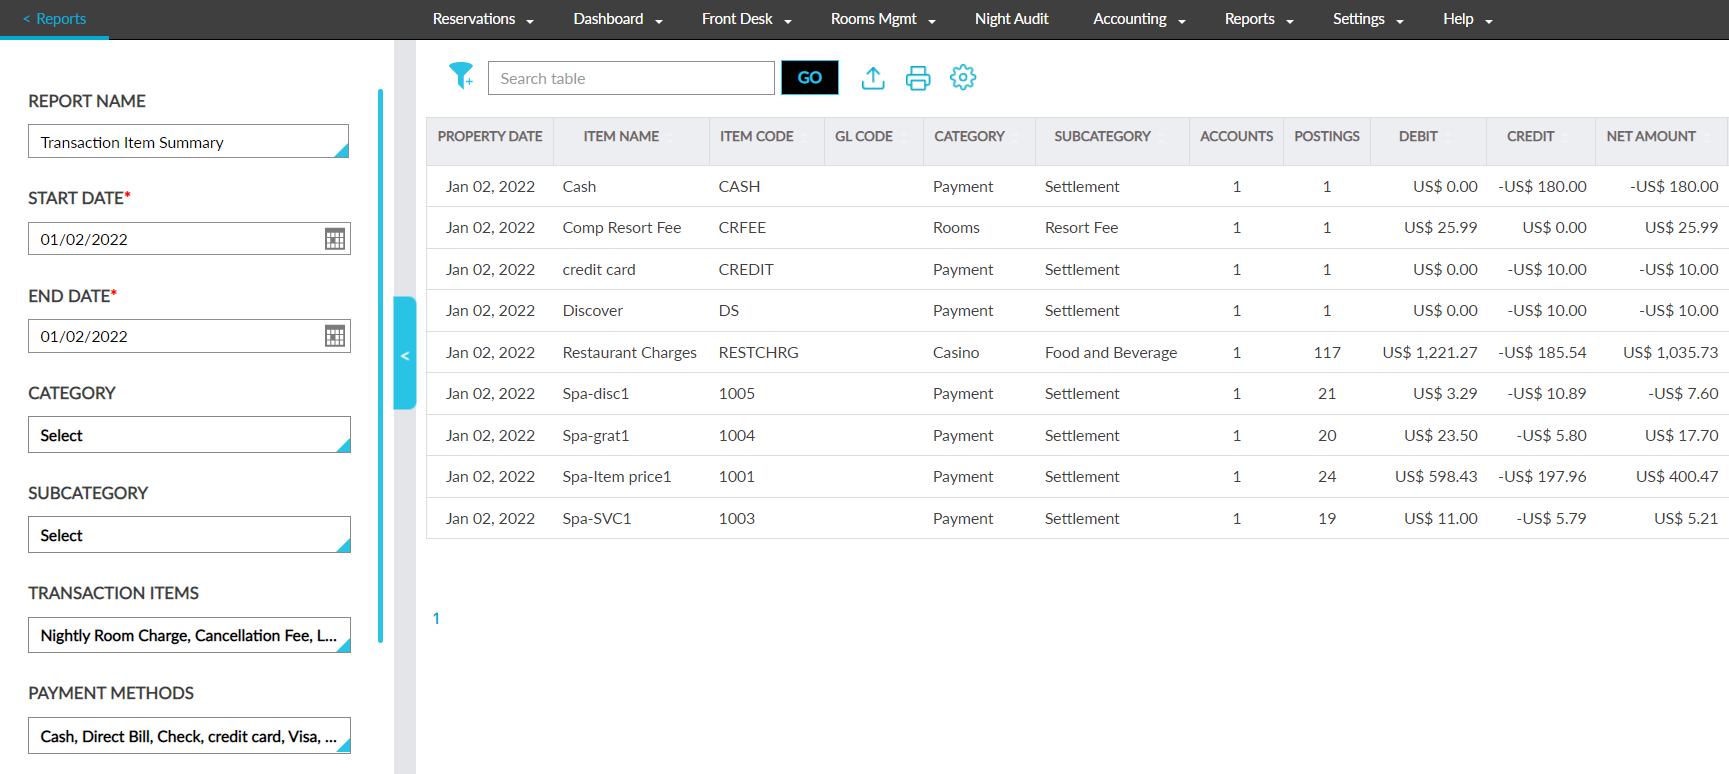Screen dimensions: 1729x774
Task: Click the export upload icon
Action: 873,78
